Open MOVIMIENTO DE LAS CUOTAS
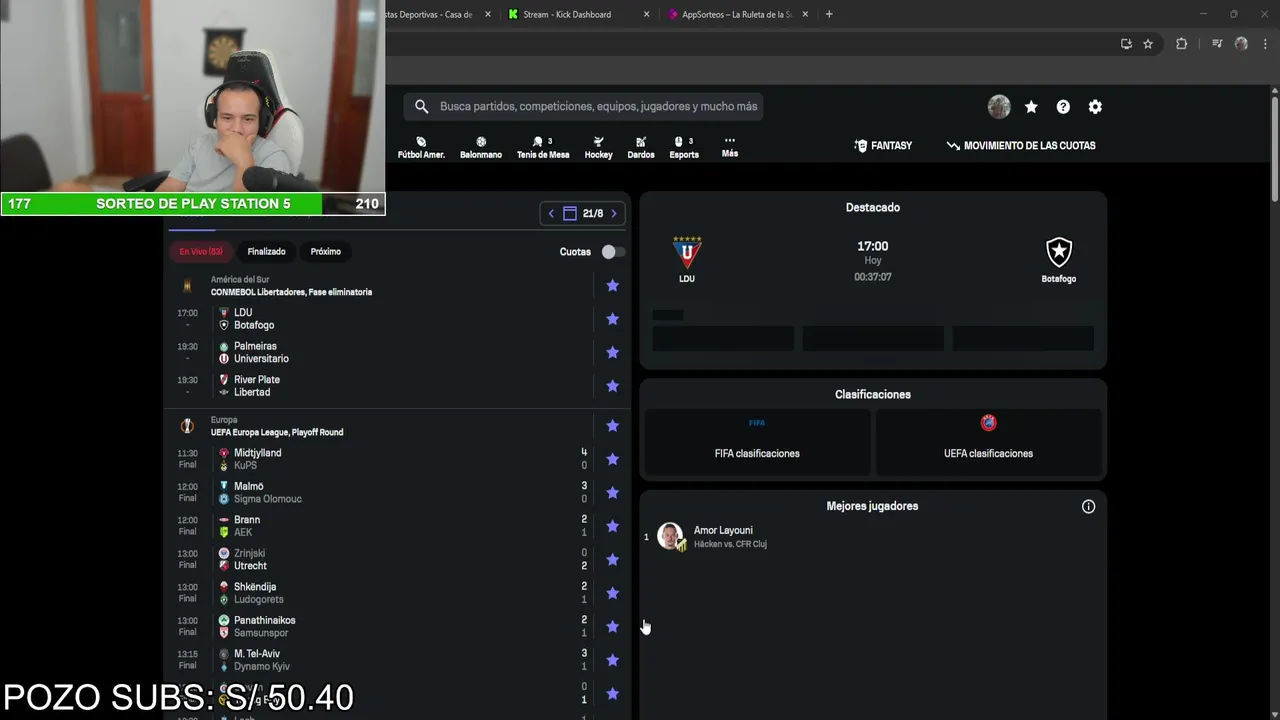1280x720 pixels. pos(1021,145)
